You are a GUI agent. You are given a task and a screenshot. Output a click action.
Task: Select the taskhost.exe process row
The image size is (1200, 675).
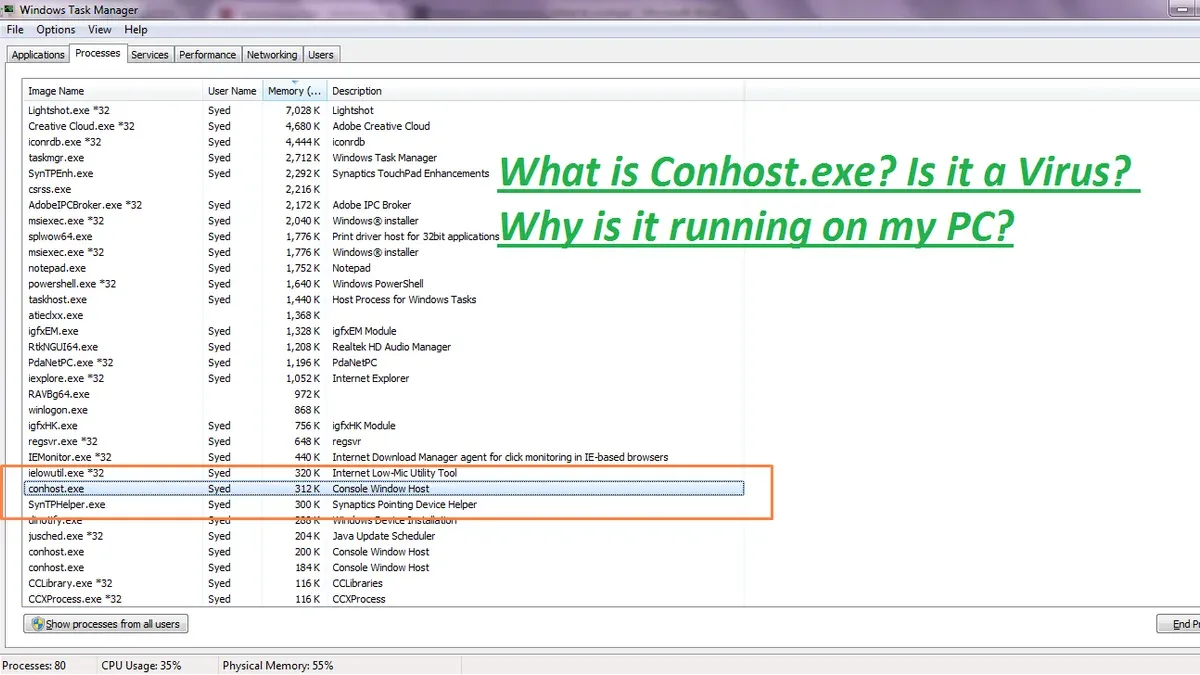(x=384, y=299)
